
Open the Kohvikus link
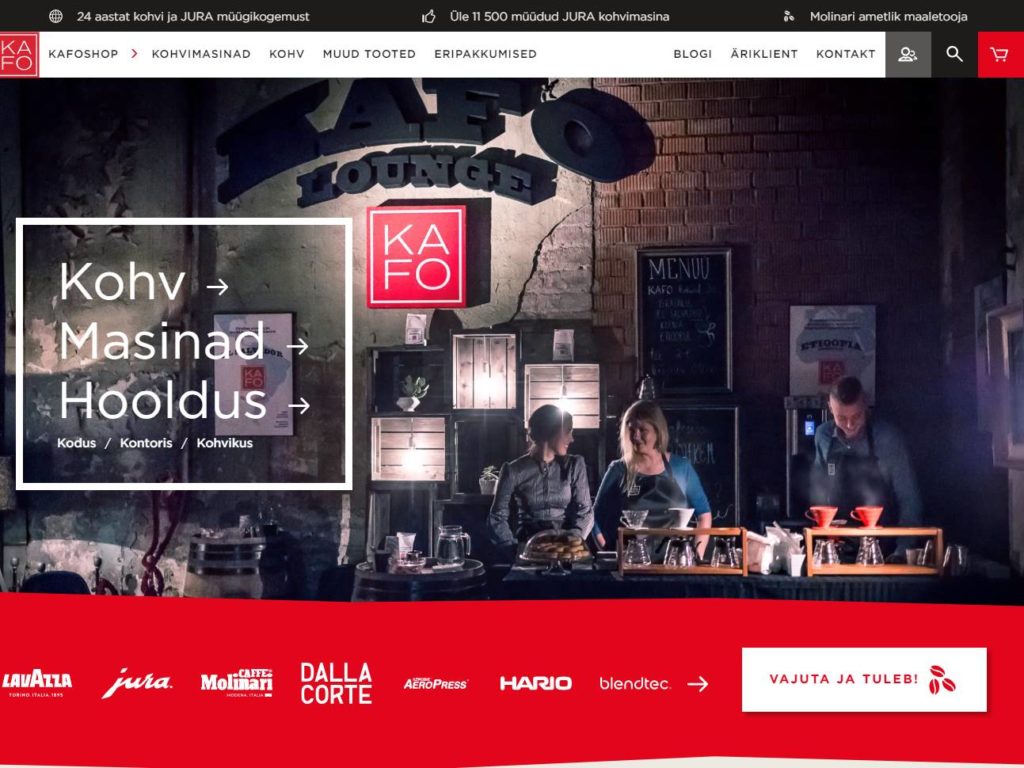coord(225,443)
